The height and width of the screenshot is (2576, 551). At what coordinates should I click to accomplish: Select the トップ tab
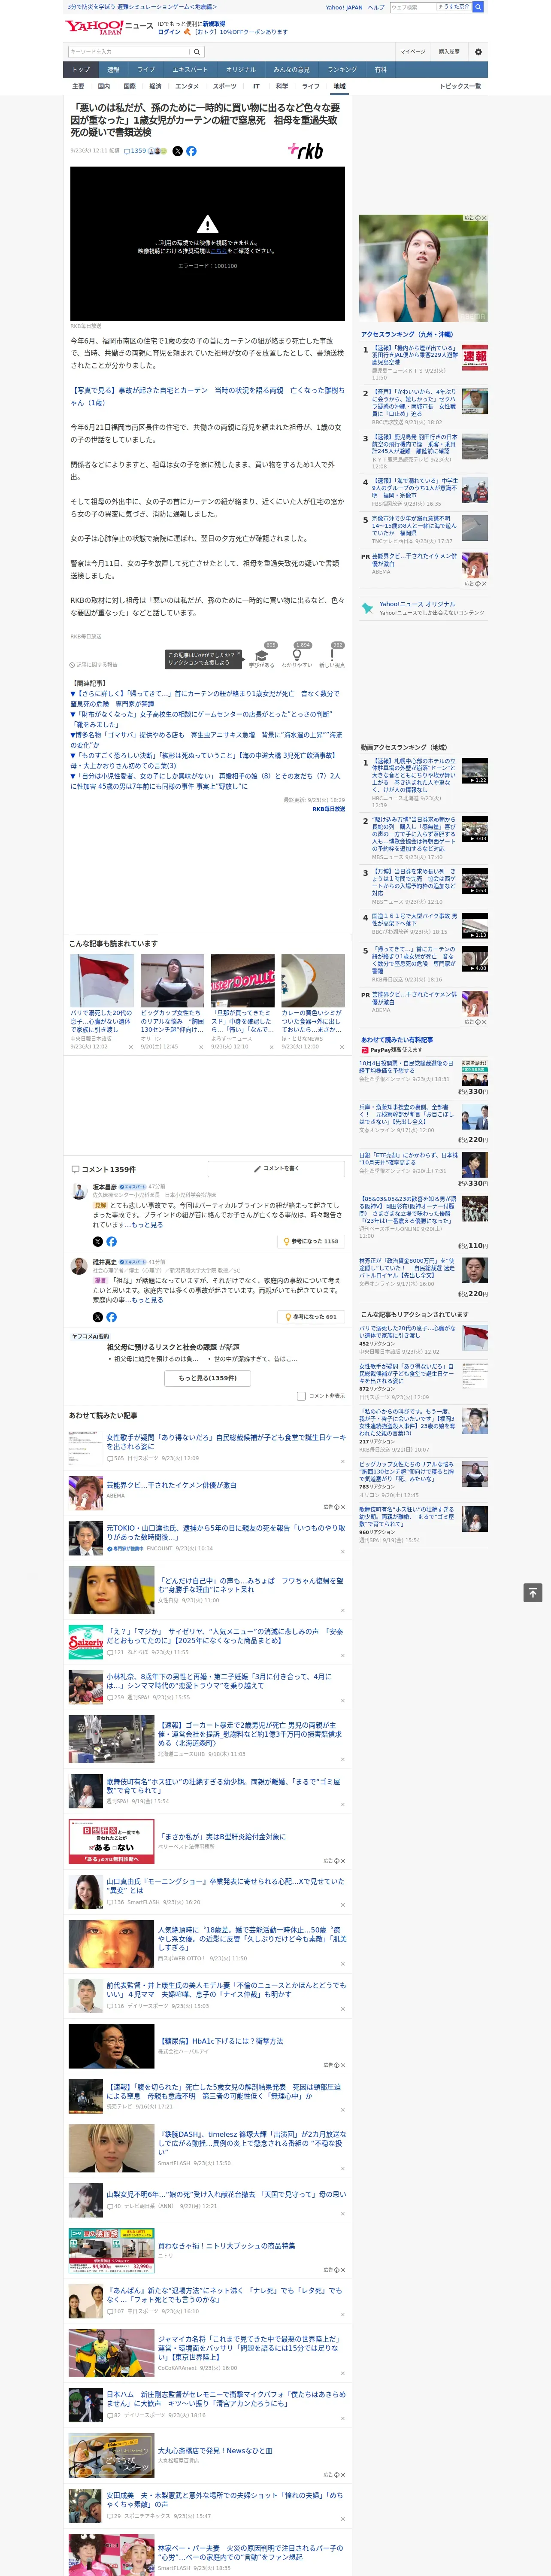coord(81,70)
